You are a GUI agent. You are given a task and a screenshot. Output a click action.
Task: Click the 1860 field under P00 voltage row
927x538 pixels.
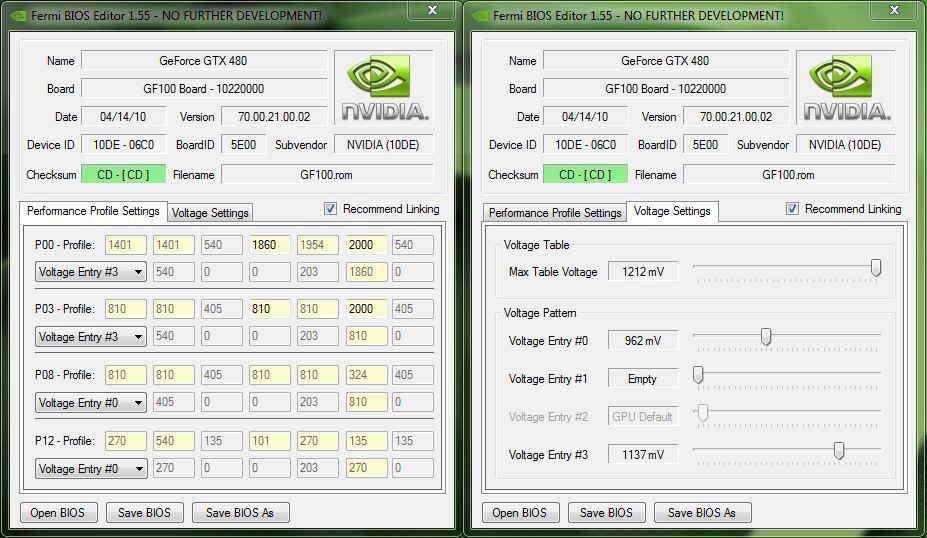[366, 272]
